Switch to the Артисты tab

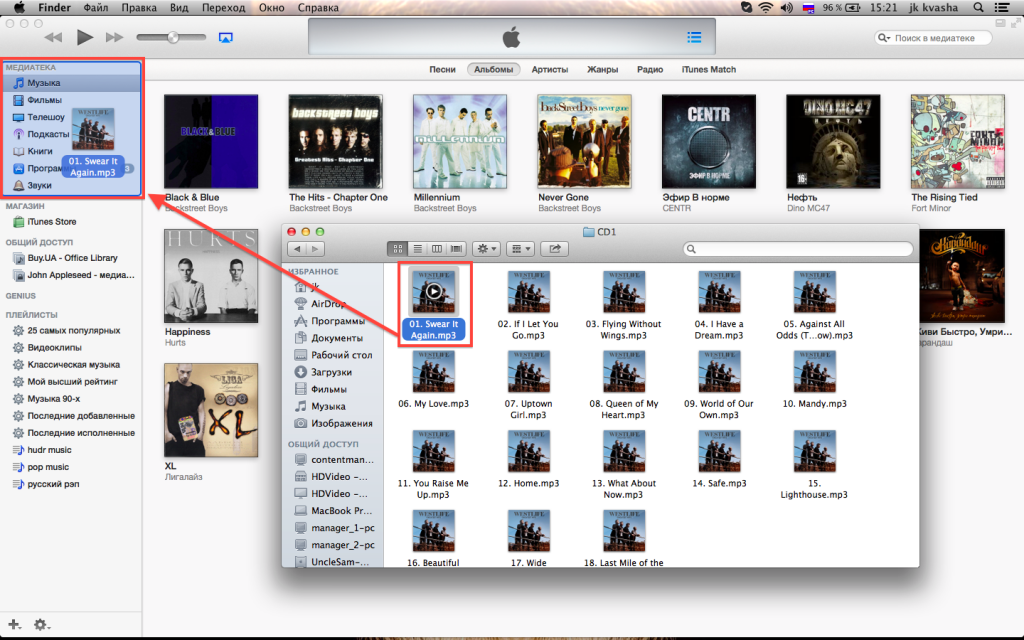549,69
